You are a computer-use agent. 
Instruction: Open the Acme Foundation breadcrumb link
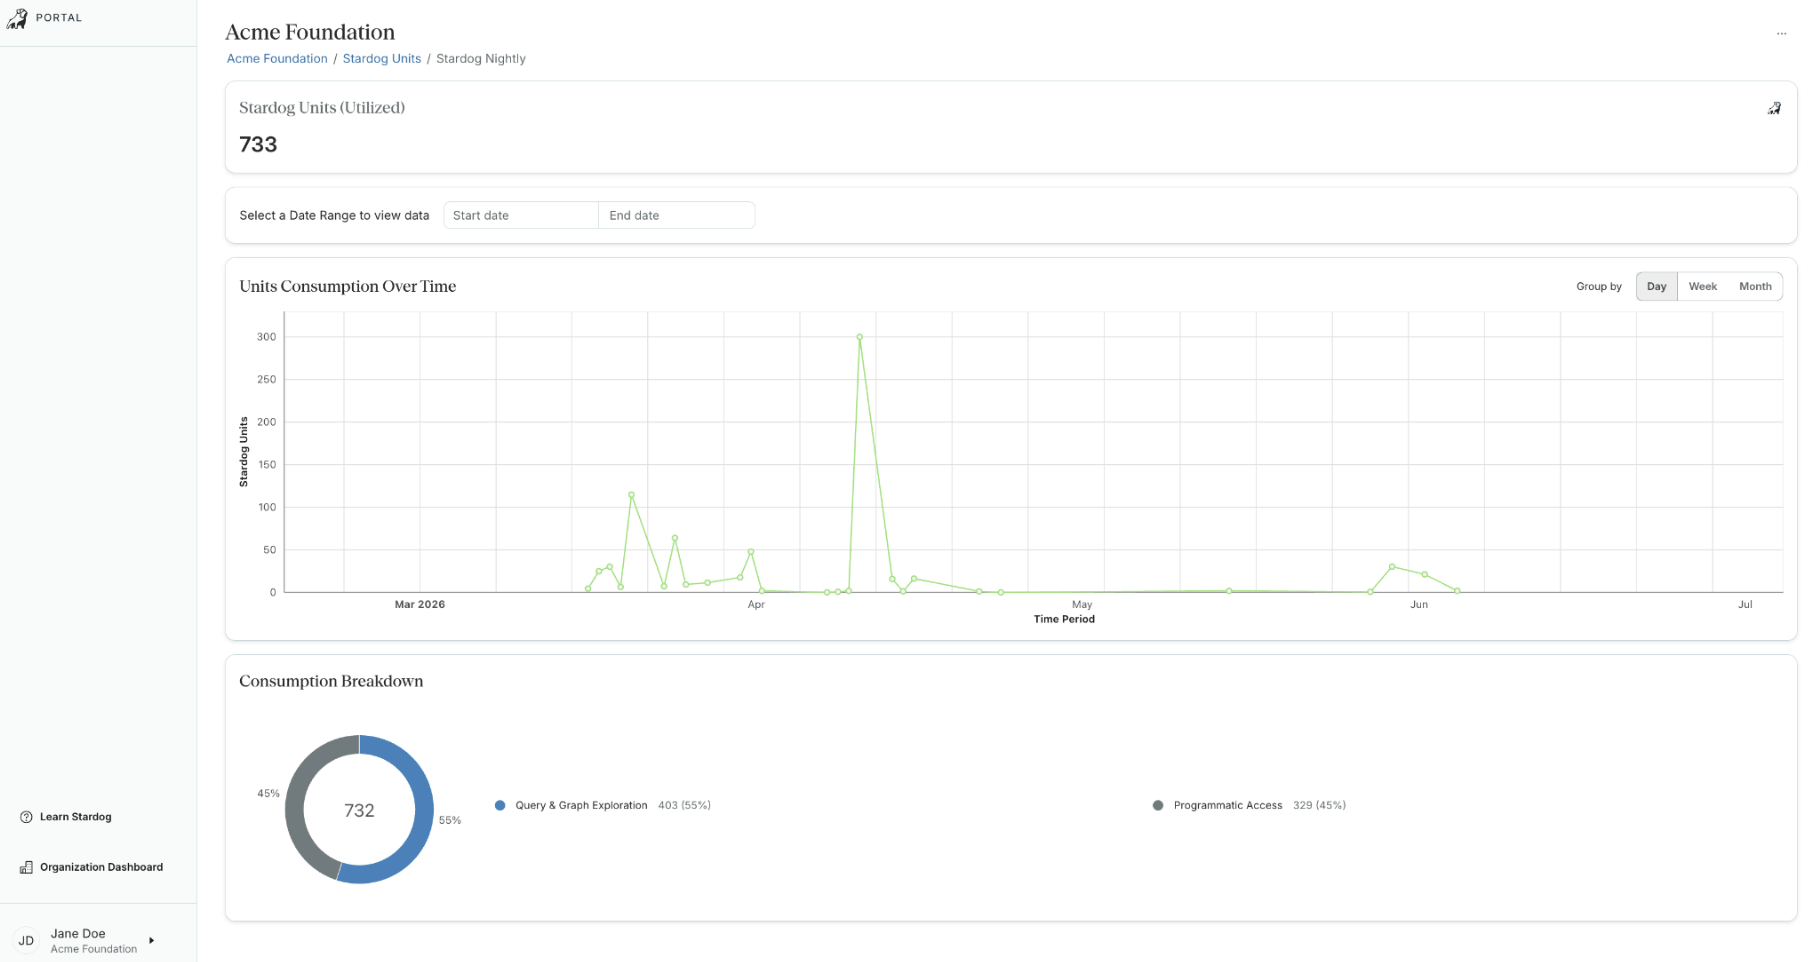(x=277, y=59)
